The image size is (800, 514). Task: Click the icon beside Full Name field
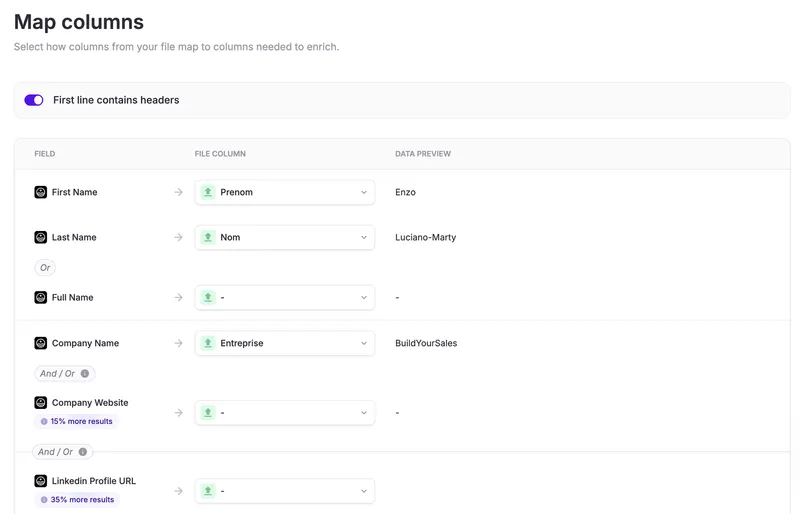pos(41,297)
